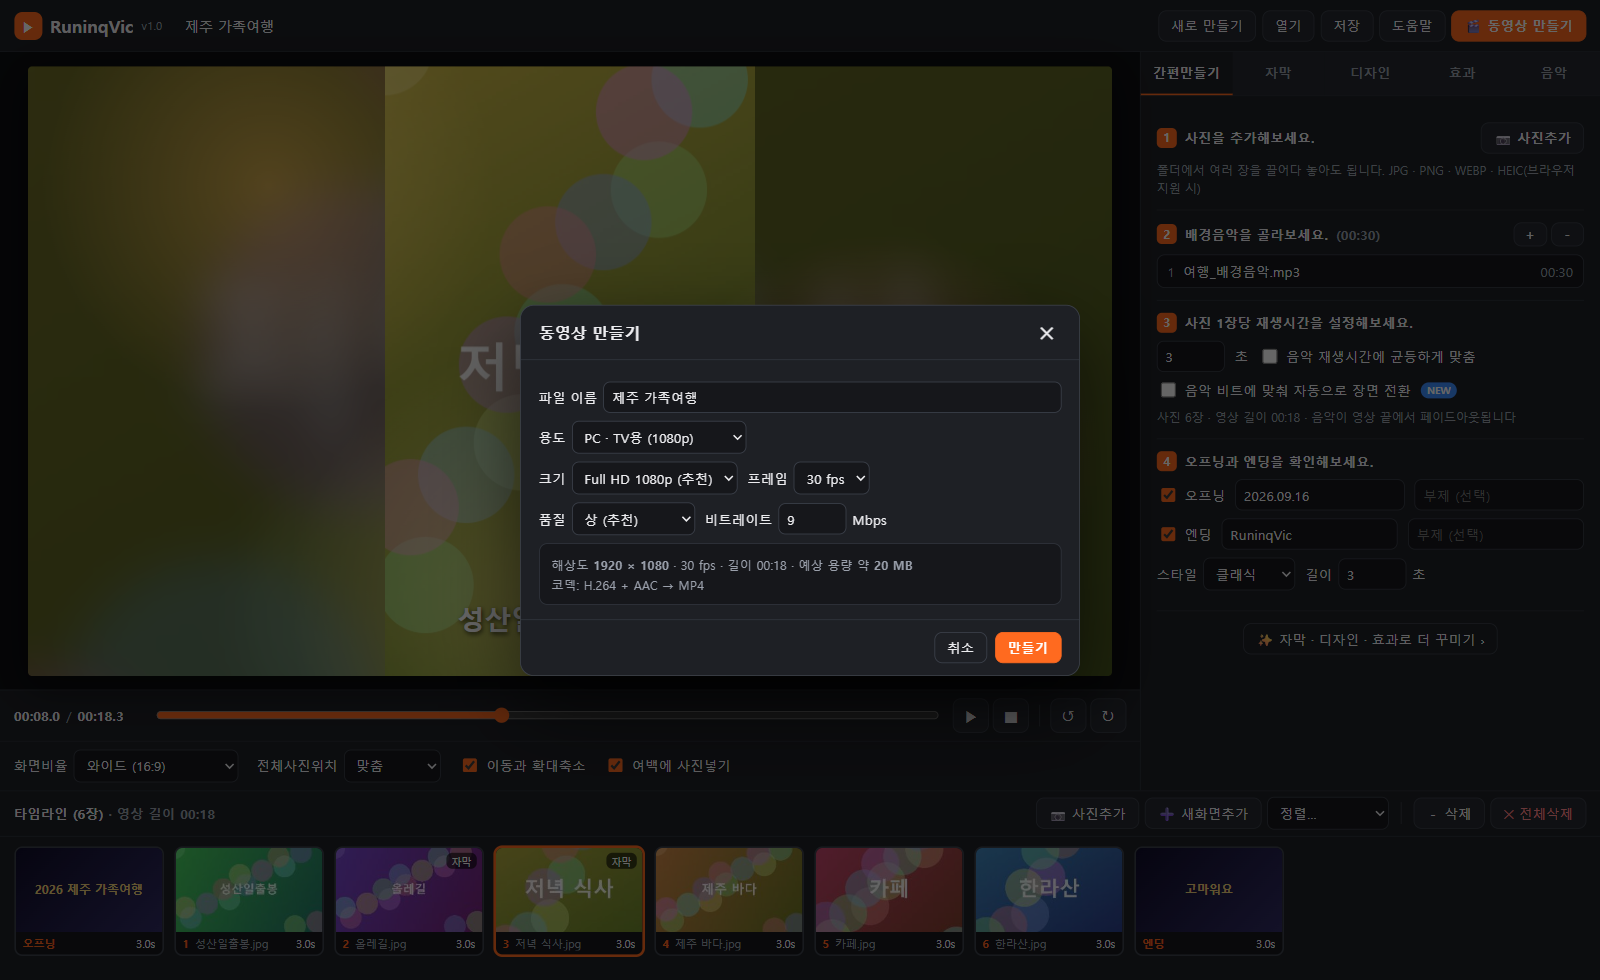
Task: Remove background music with minus button
Action: coord(1567,235)
